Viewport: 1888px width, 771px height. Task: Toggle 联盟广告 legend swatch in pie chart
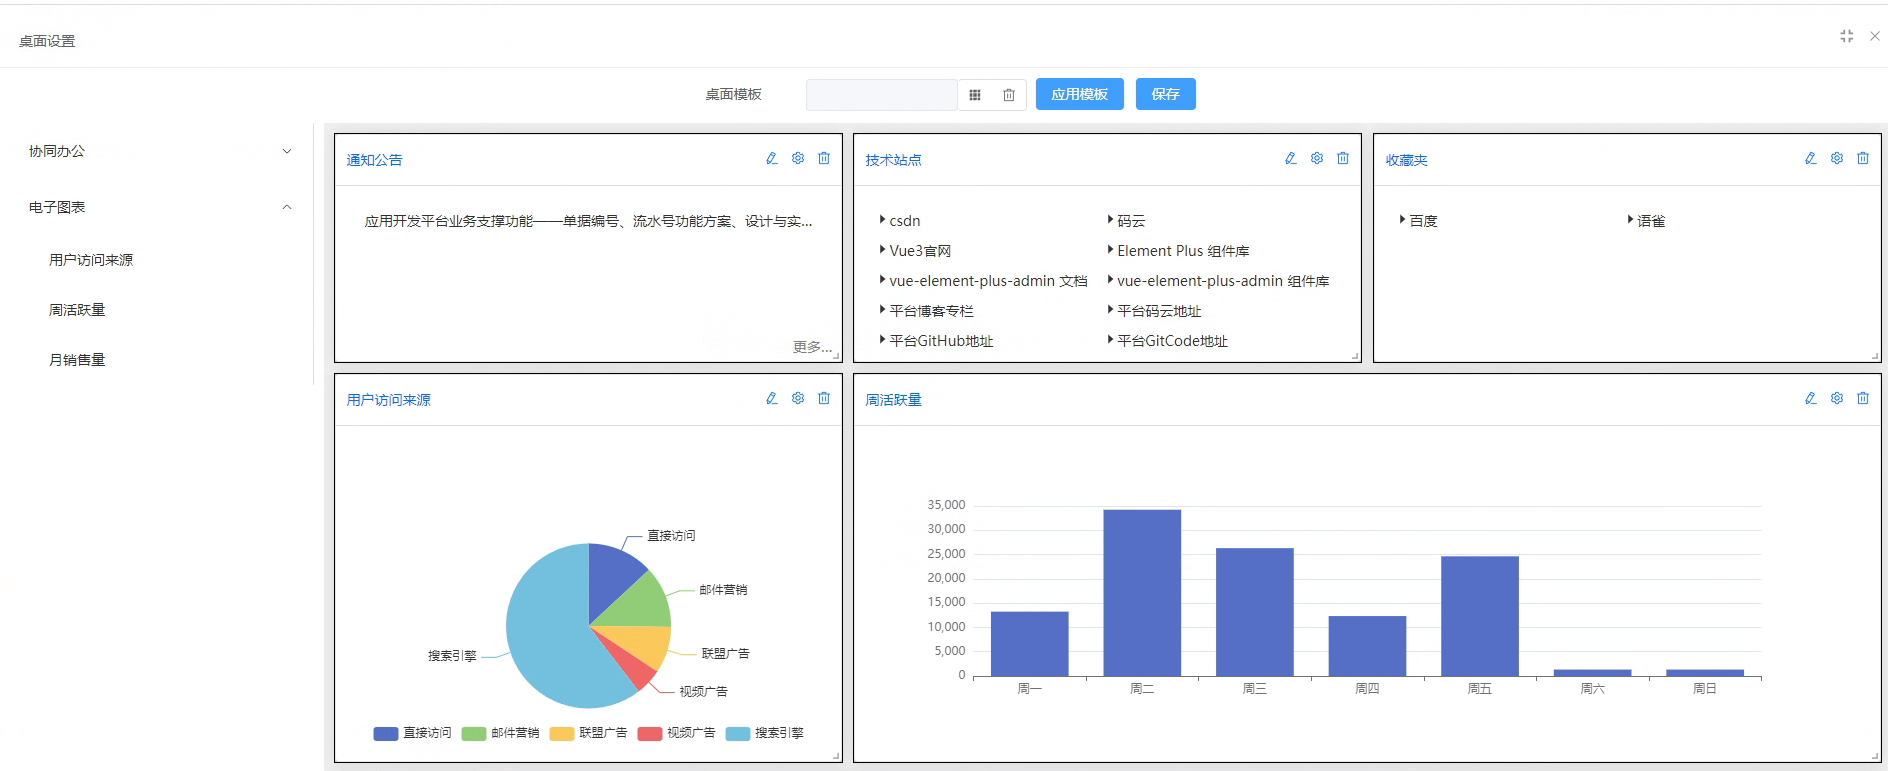coord(562,734)
